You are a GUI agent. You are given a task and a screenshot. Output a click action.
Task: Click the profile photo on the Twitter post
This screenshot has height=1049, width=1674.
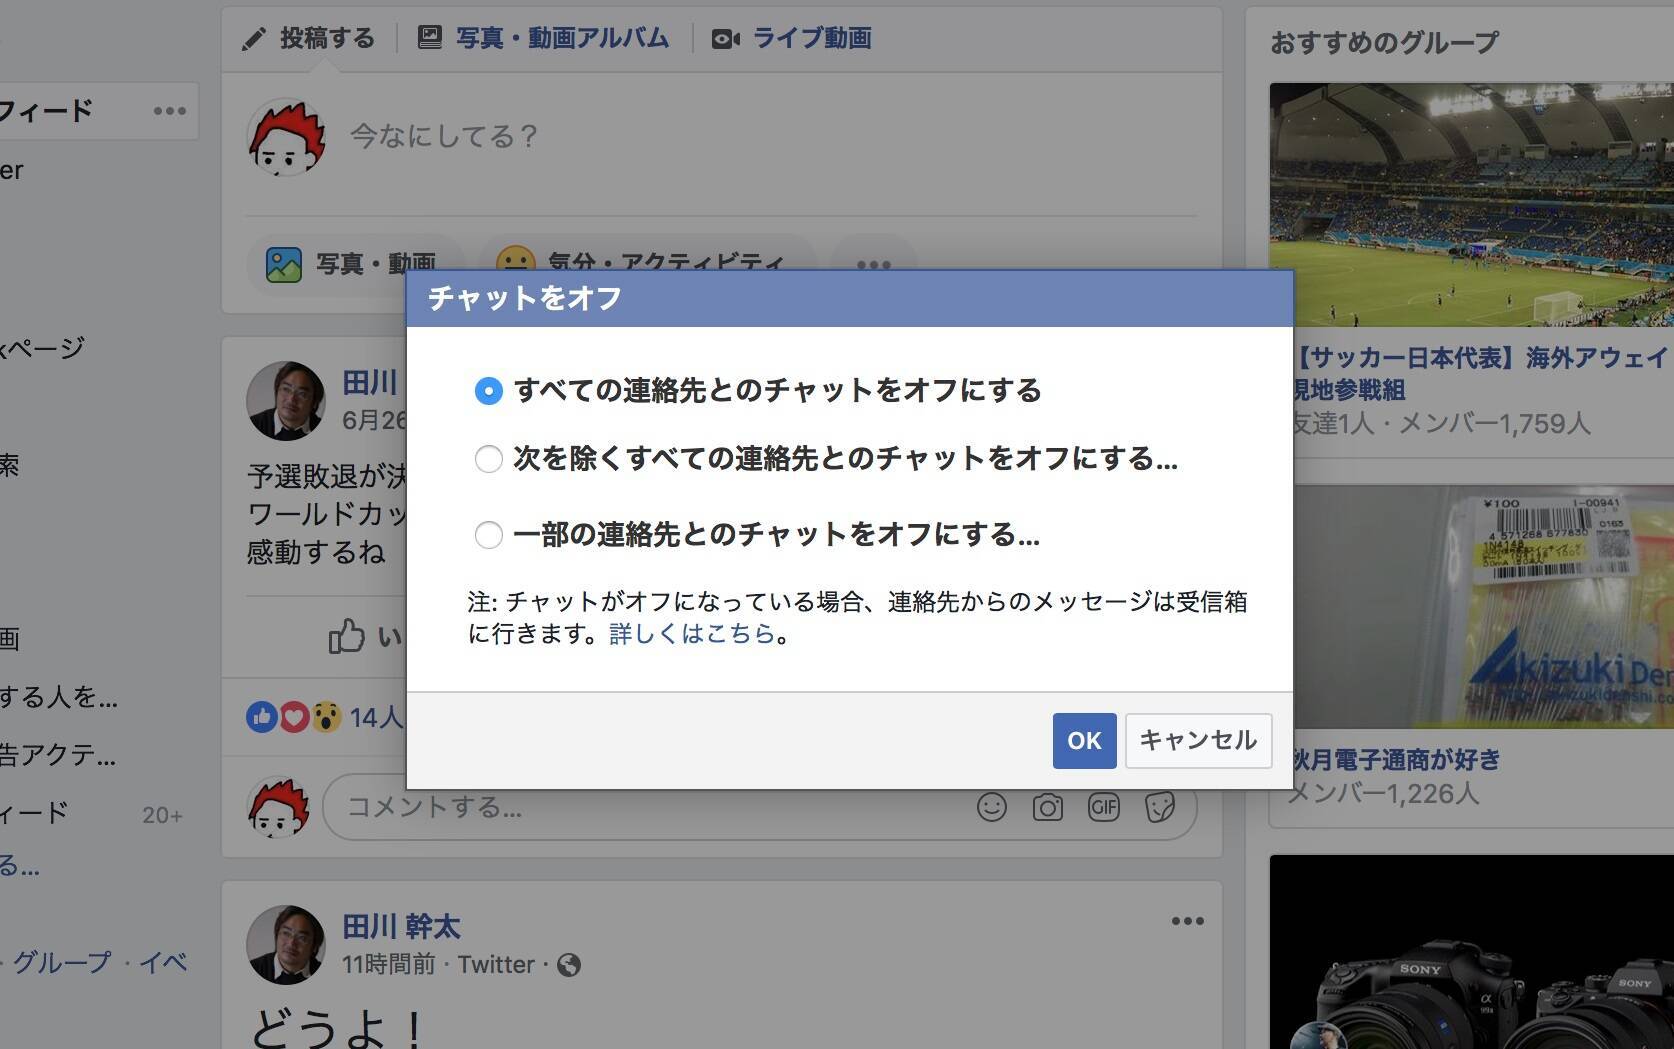286,945
